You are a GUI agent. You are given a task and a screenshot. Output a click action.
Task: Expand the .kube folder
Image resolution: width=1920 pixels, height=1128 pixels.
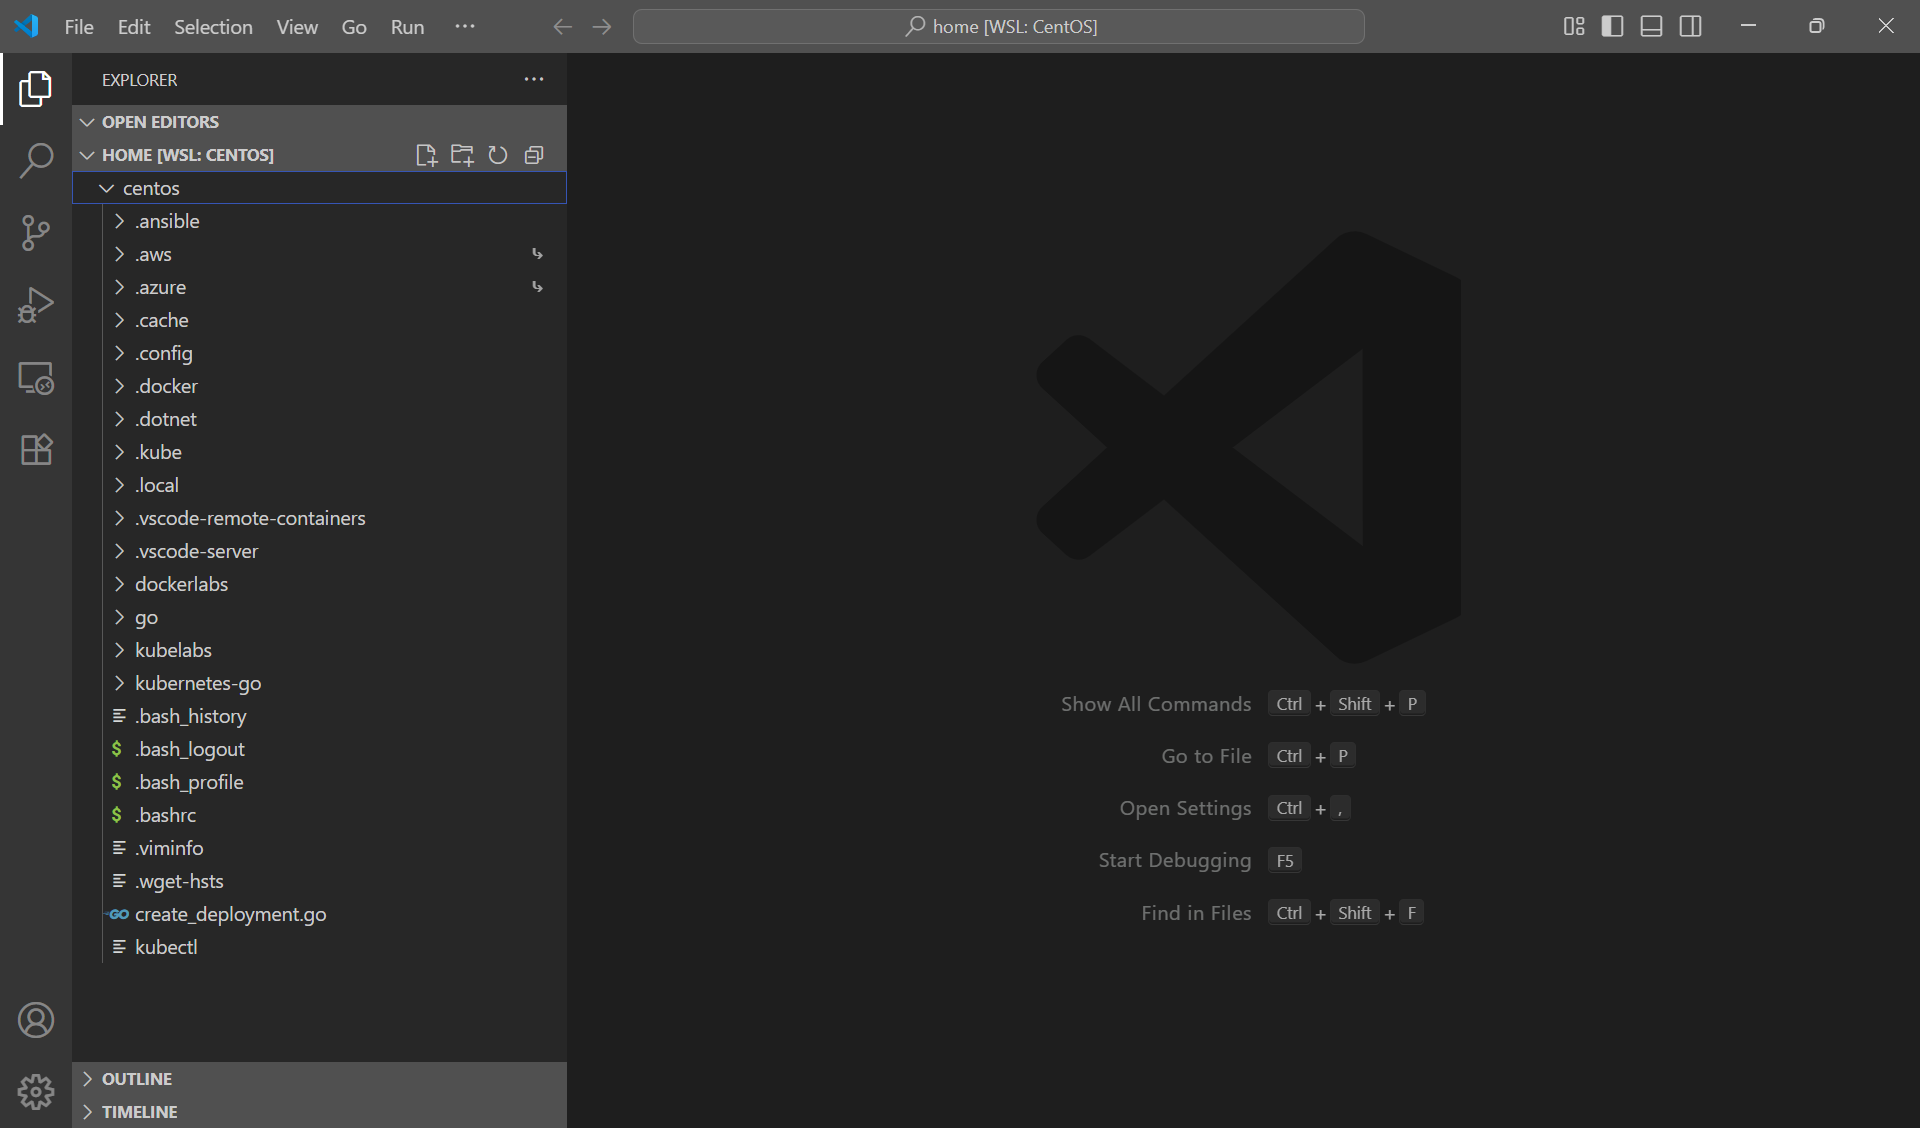point(319,452)
